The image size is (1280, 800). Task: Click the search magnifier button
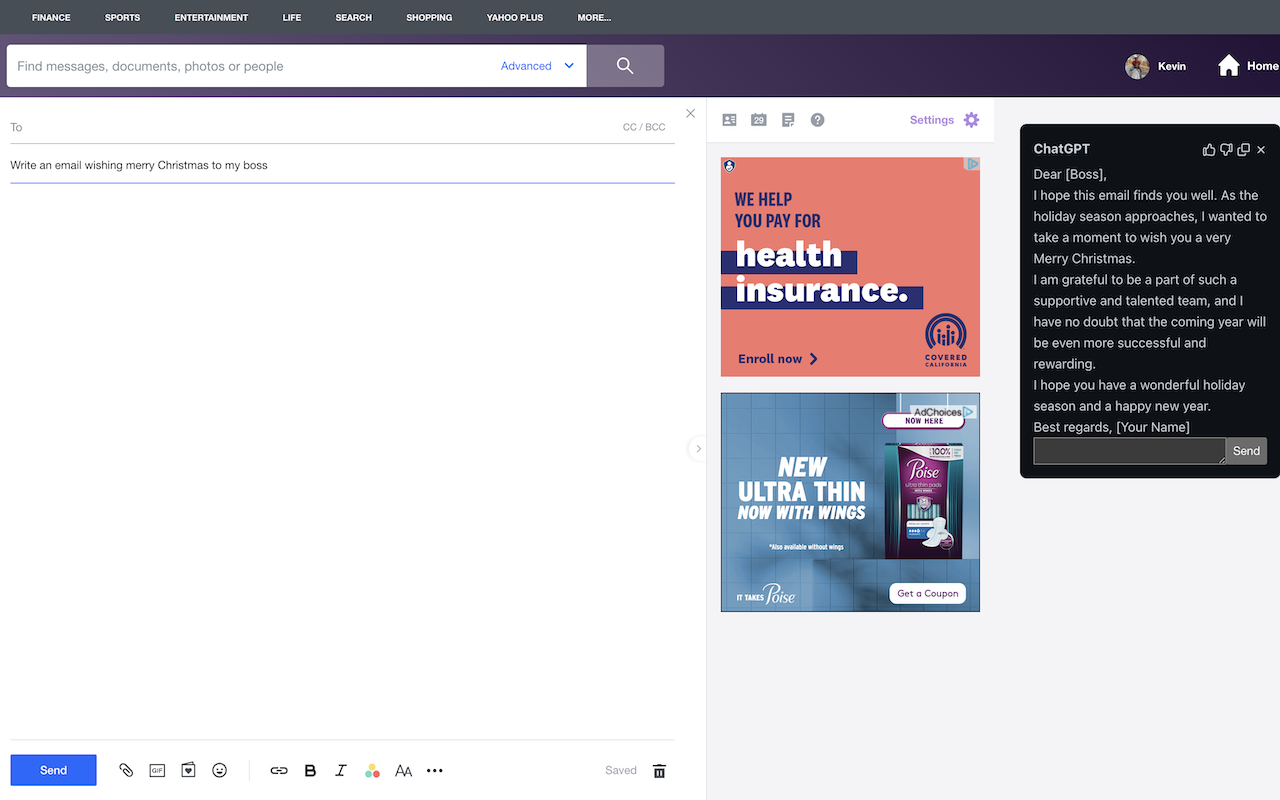(625, 66)
